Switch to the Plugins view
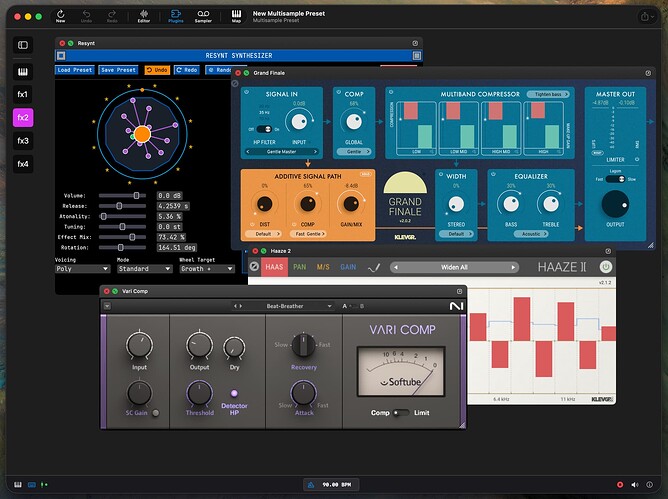This screenshot has width=668, height=499. click(x=176, y=16)
